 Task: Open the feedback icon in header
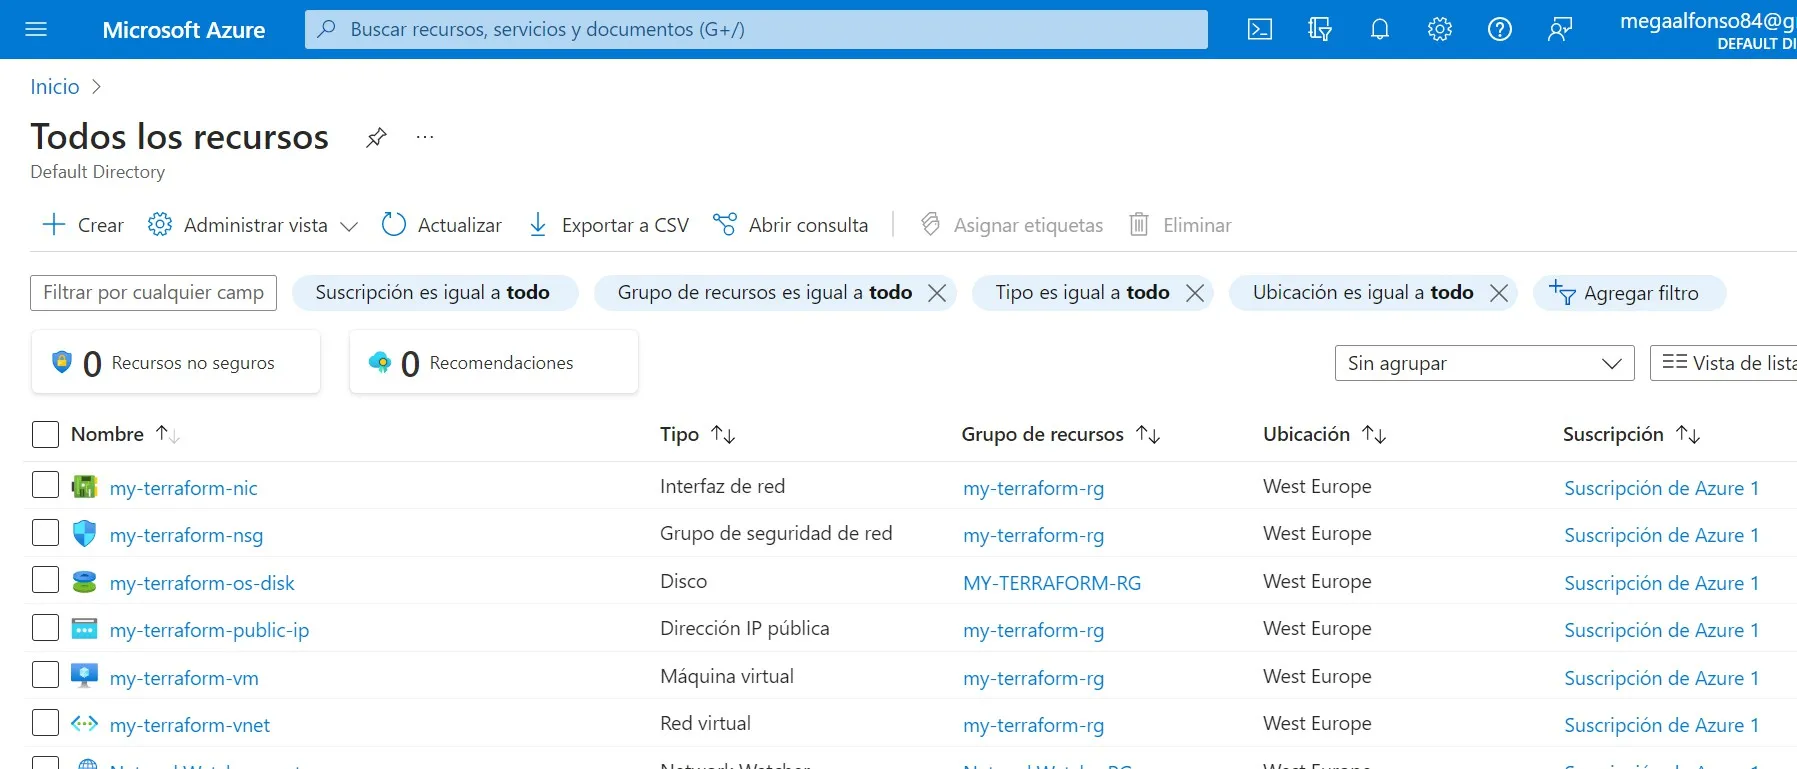(x=1560, y=30)
